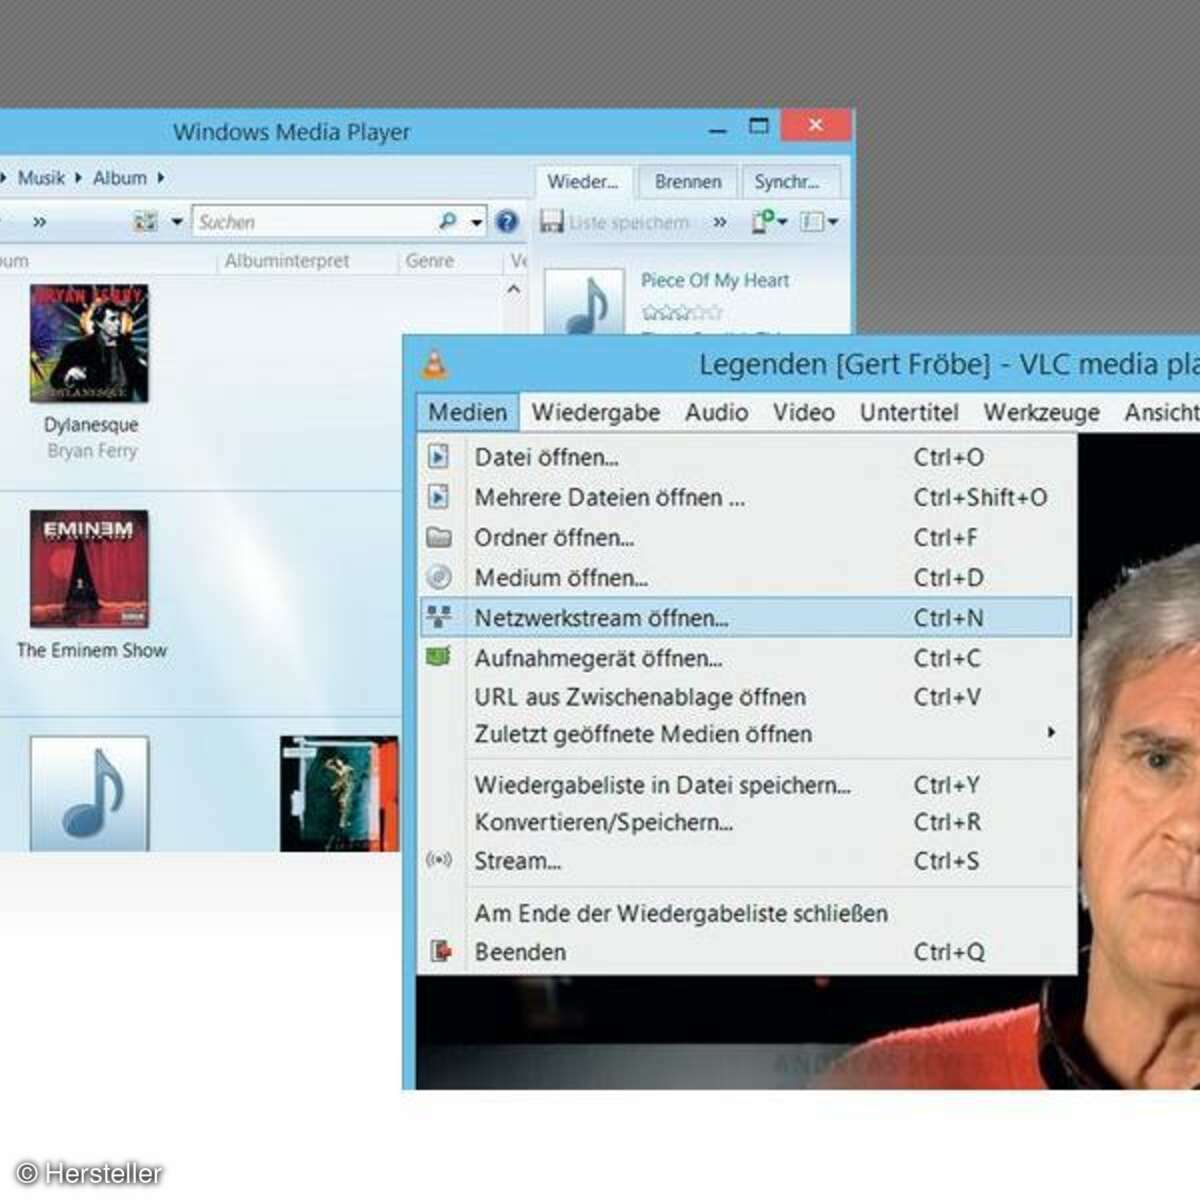
Task: Select The Eminem Show album thumbnail
Action: [89, 570]
